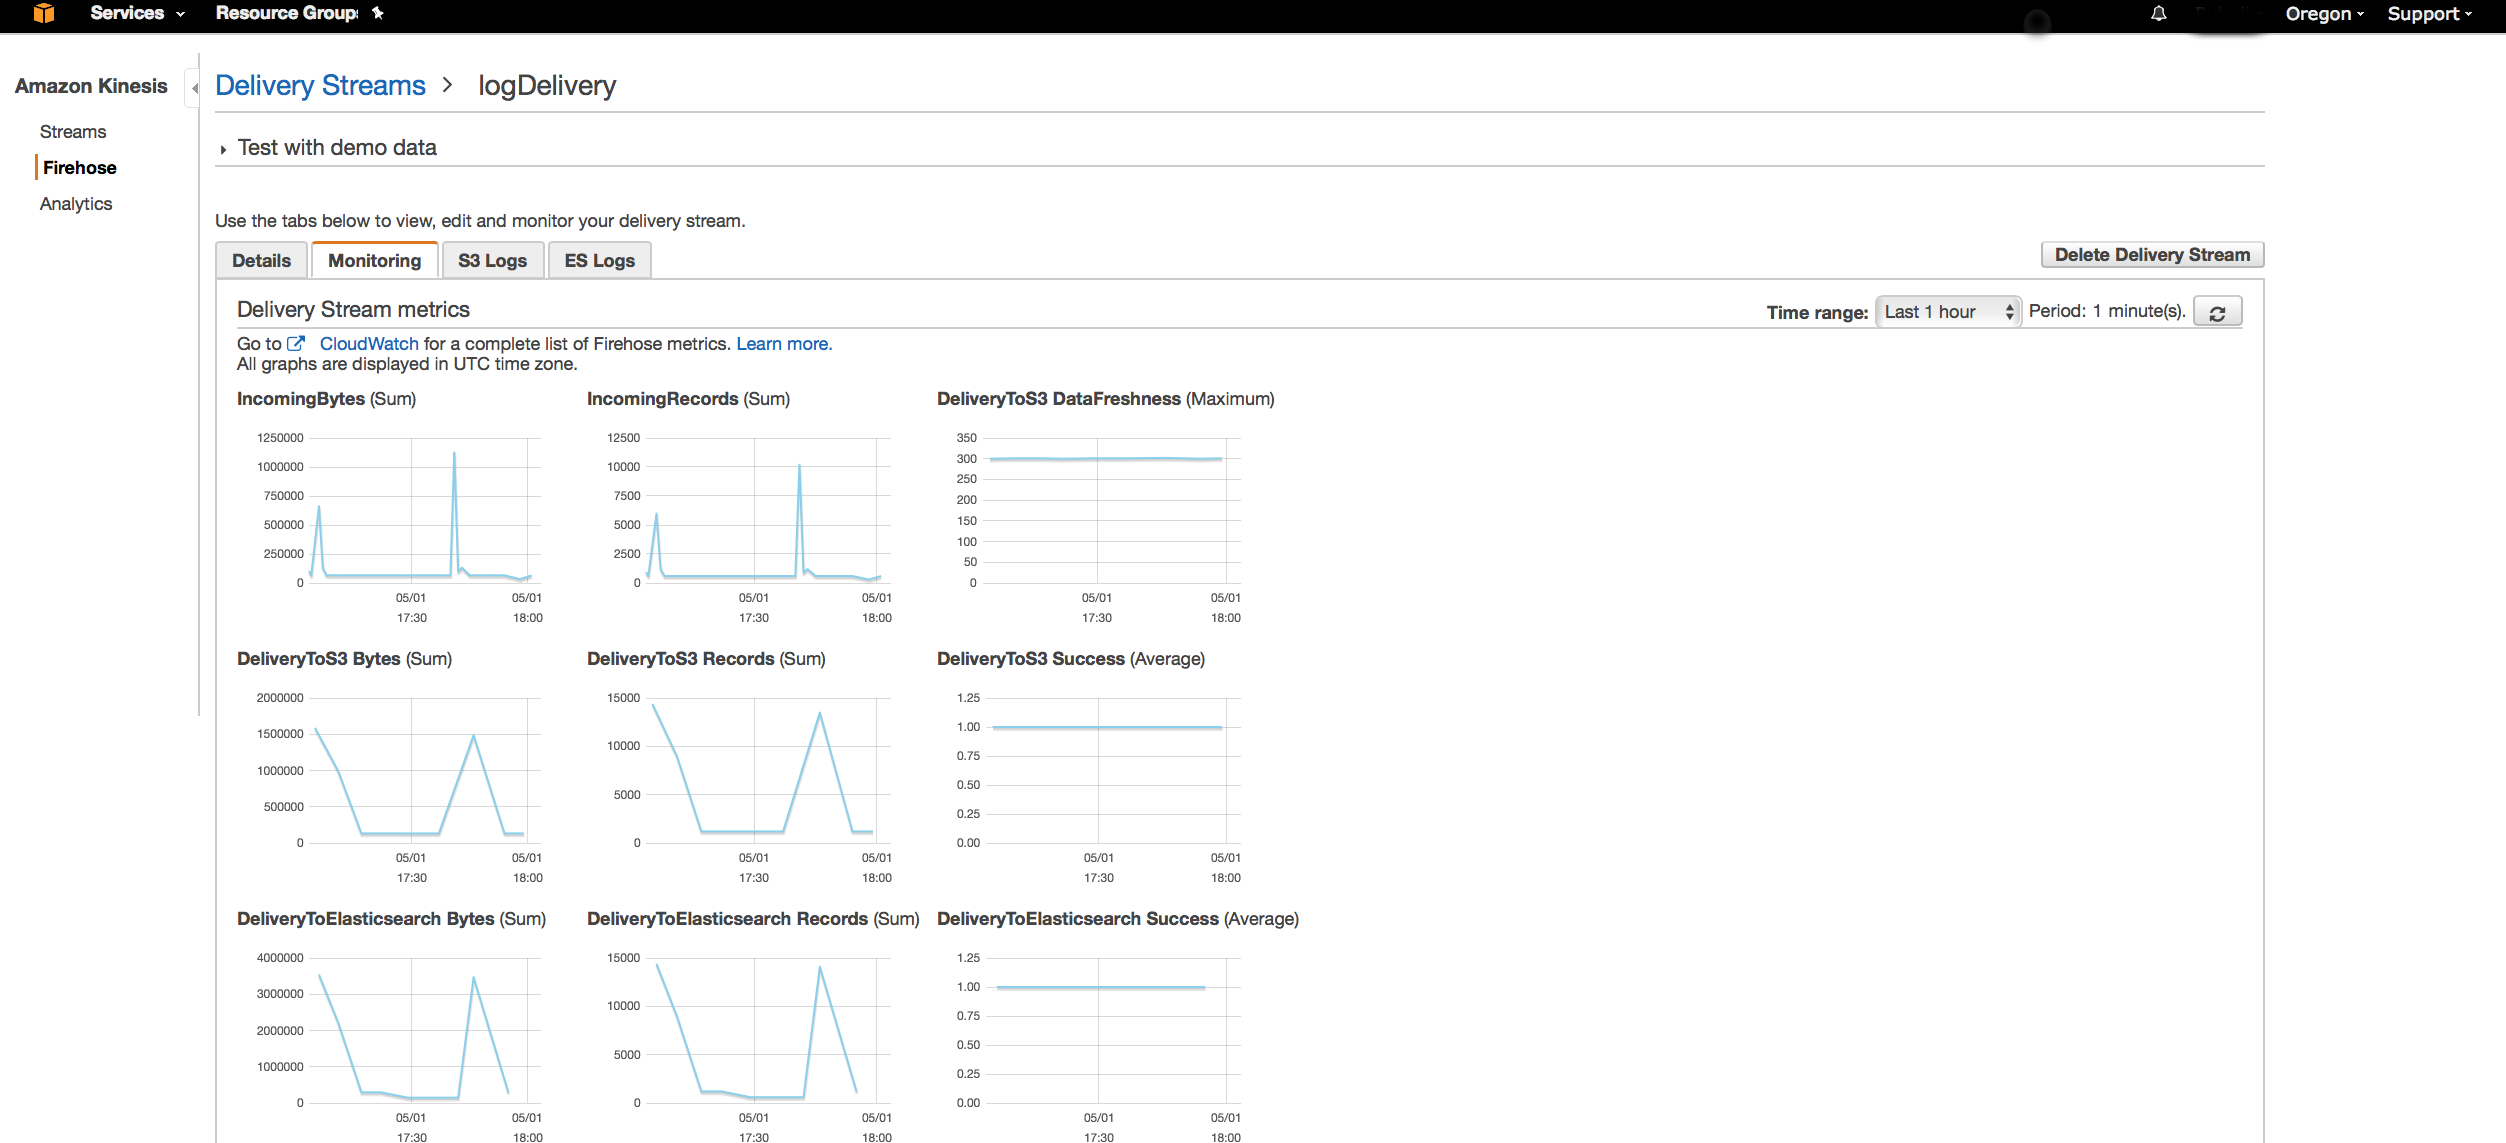This screenshot has width=2506, height=1143.
Task: Switch to the Details tab
Action: pyautogui.click(x=261, y=261)
